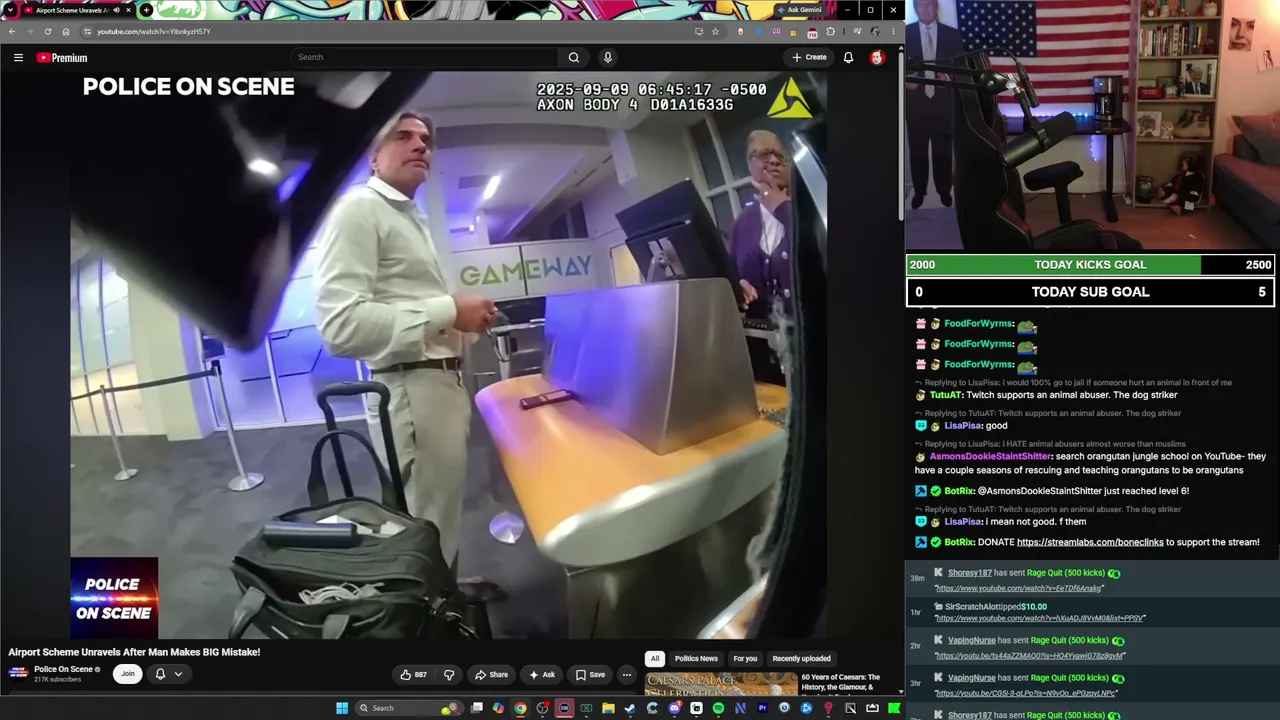Screen dimensions: 1280x720
Task: Open the YouTube account avatar menu
Action: pyautogui.click(x=877, y=57)
